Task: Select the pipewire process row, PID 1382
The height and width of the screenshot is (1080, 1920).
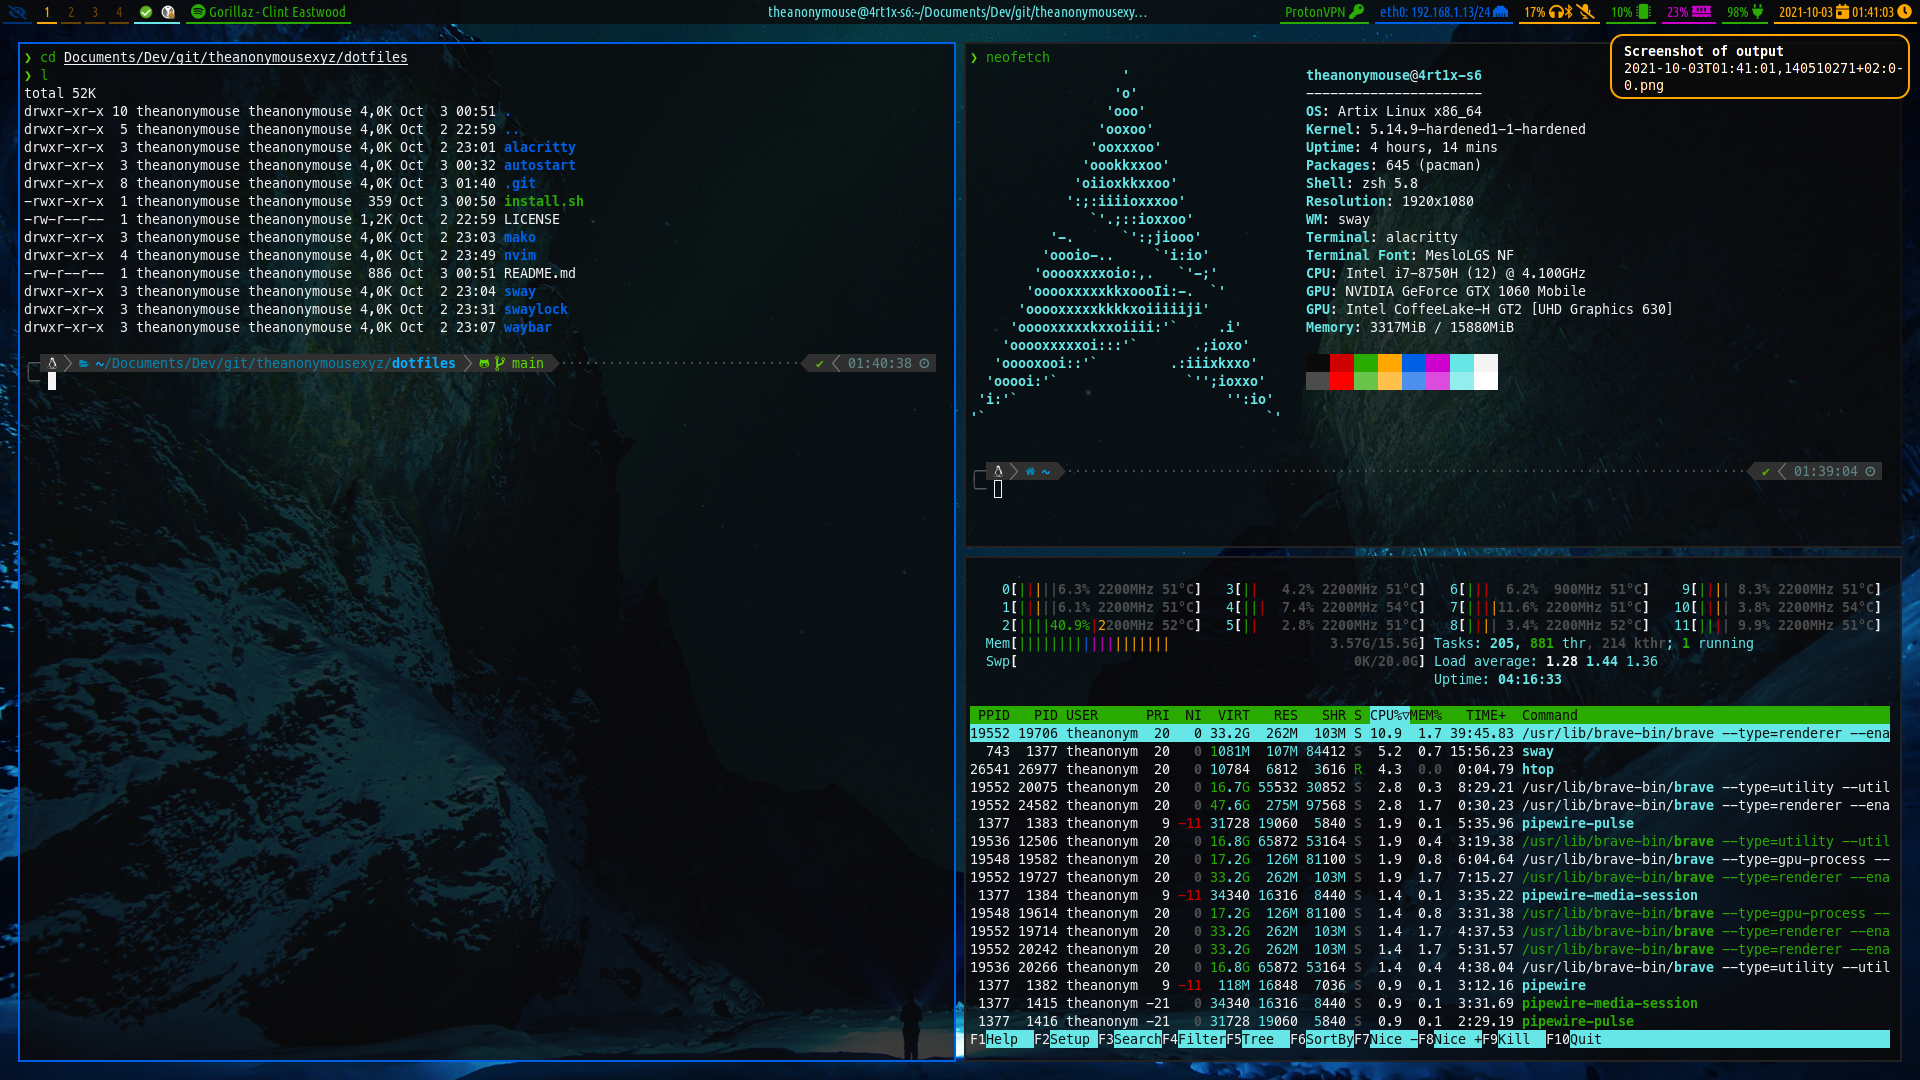Action: tap(1430, 985)
